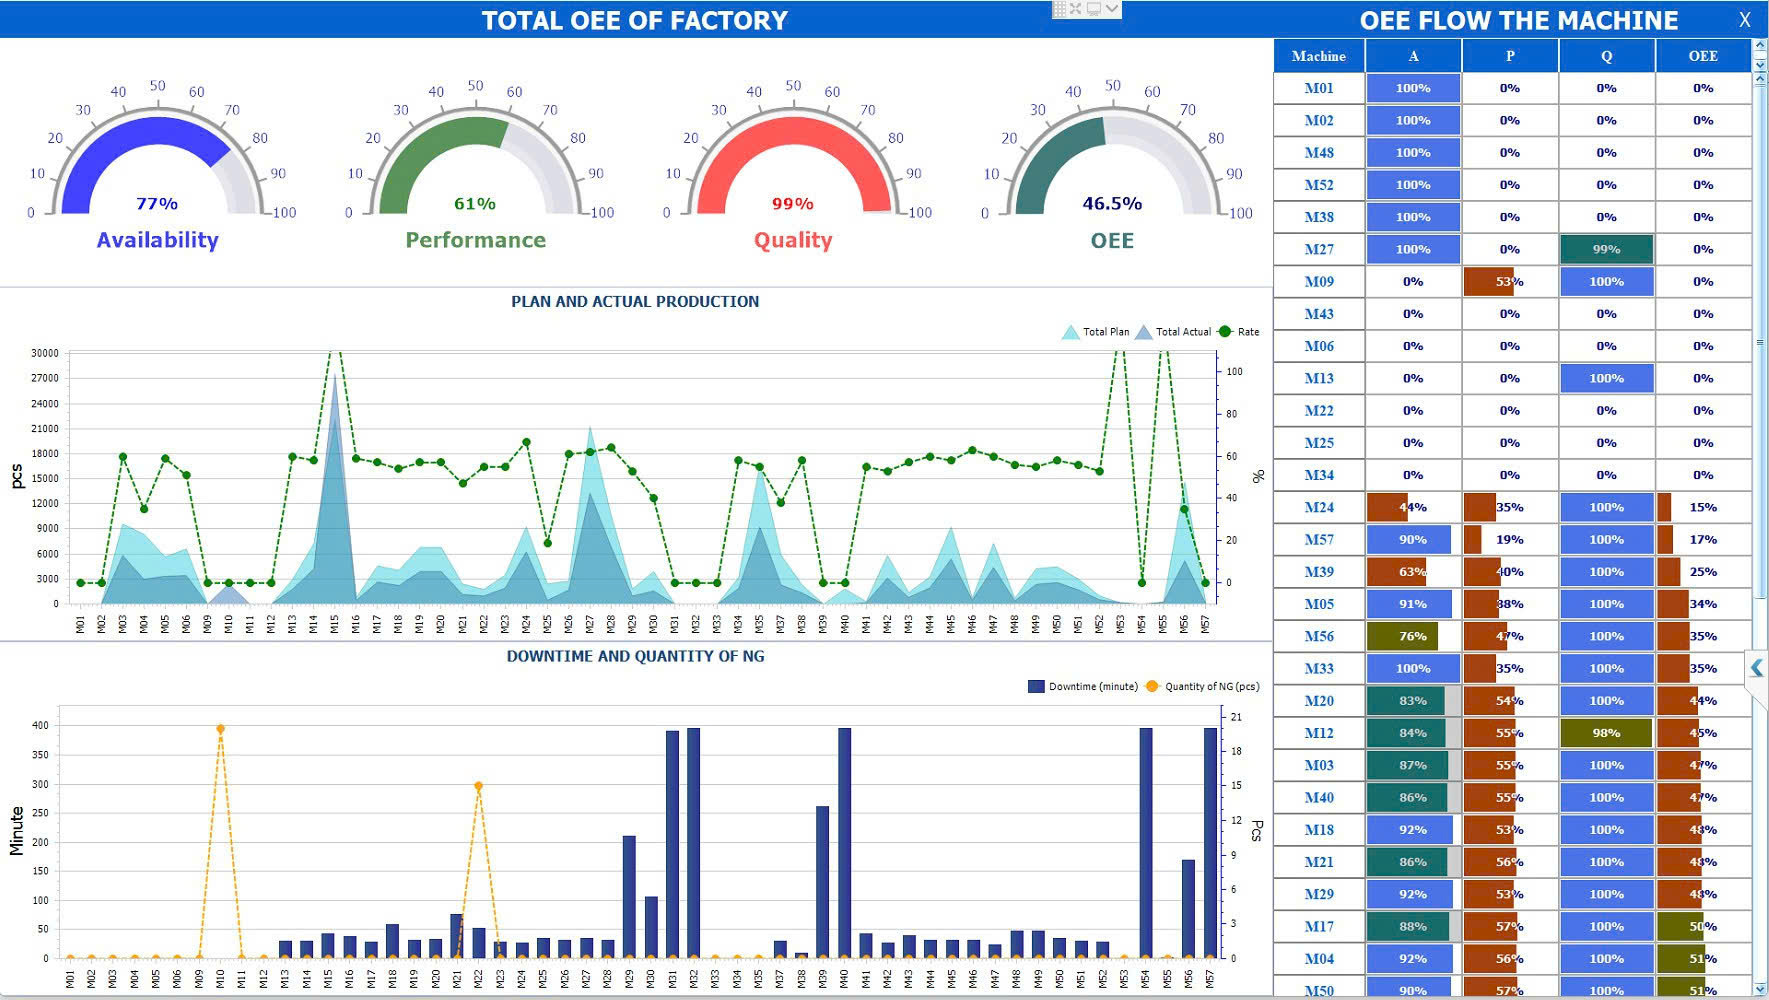The height and width of the screenshot is (1000, 1769).
Task: Toggle the Rate legend series
Action: click(1238, 332)
